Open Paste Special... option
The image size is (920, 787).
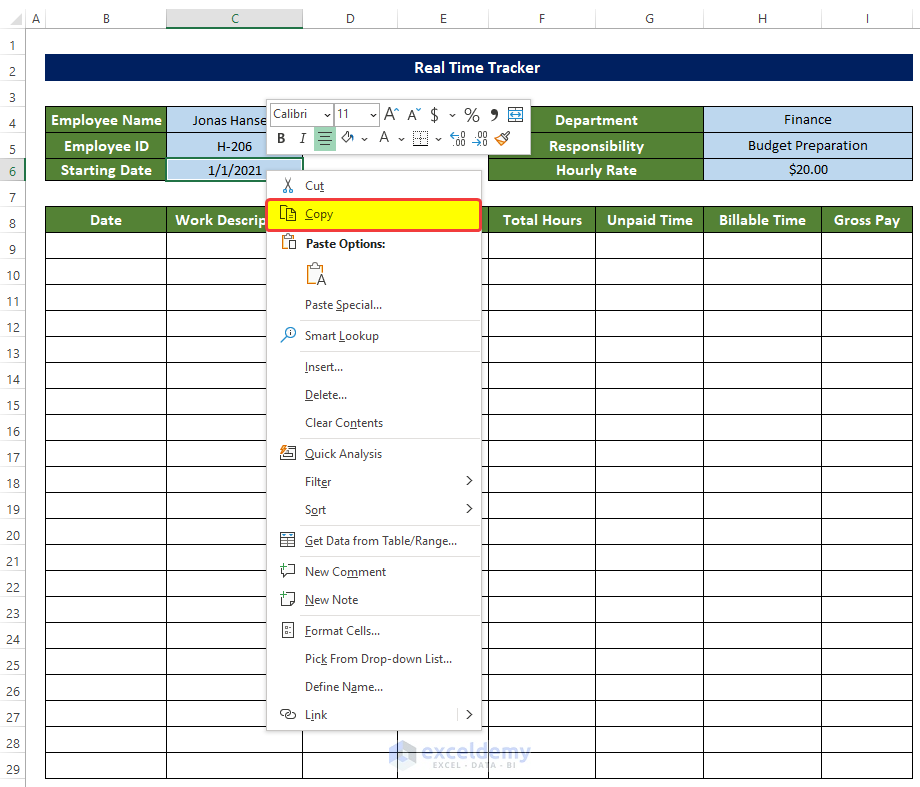point(343,305)
